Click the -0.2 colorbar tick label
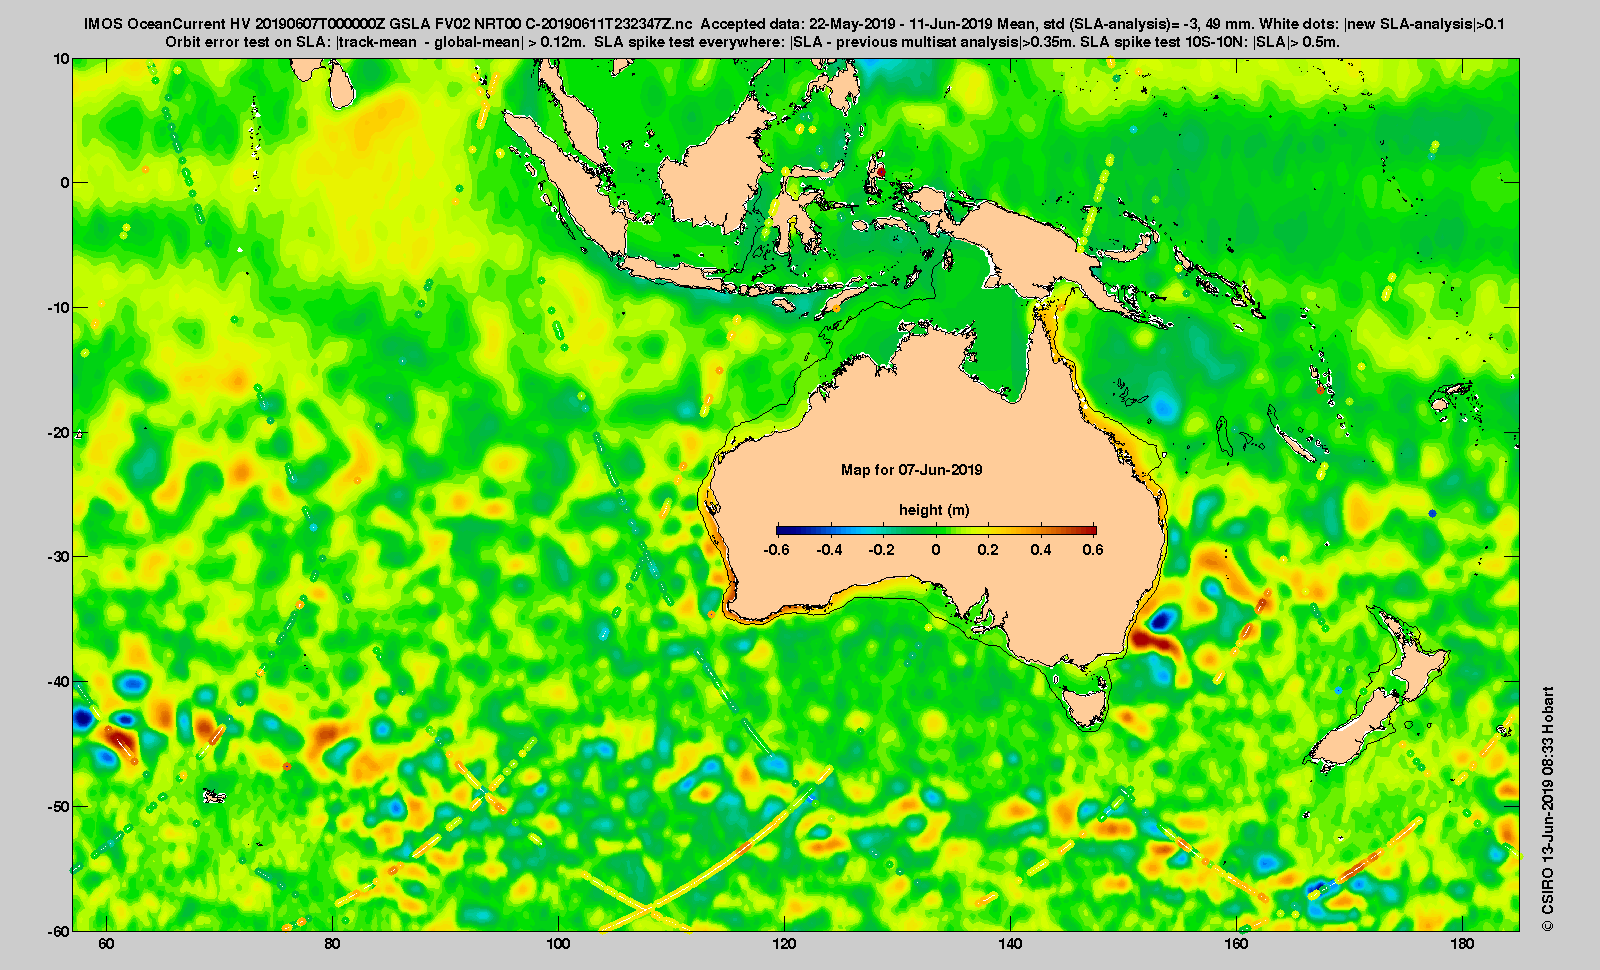1600x970 pixels. pos(882,550)
